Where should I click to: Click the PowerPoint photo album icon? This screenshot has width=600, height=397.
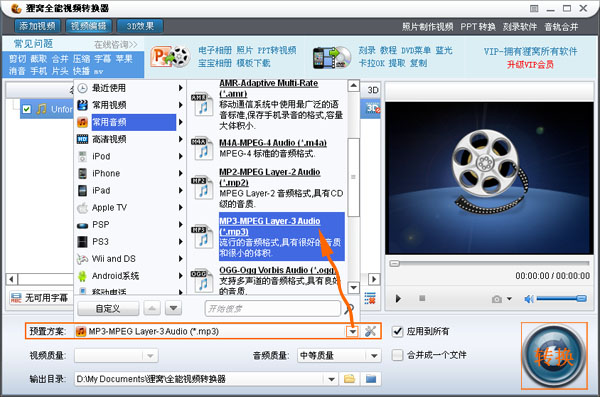point(170,57)
